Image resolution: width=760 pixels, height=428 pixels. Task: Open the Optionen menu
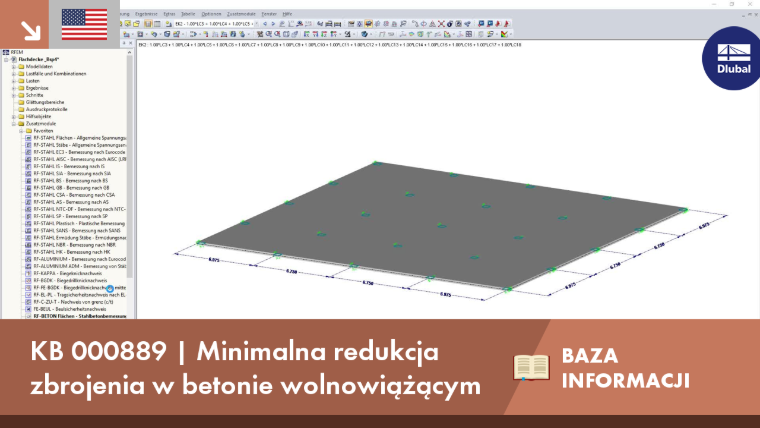[211, 14]
